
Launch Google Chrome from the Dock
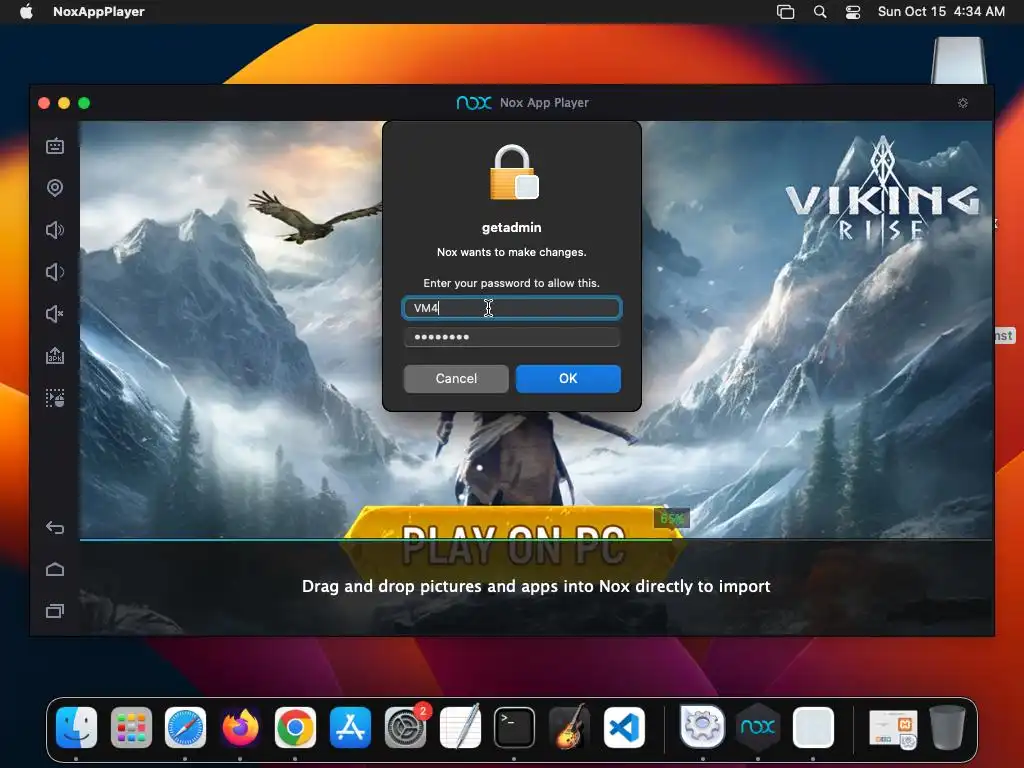click(x=295, y=727)
